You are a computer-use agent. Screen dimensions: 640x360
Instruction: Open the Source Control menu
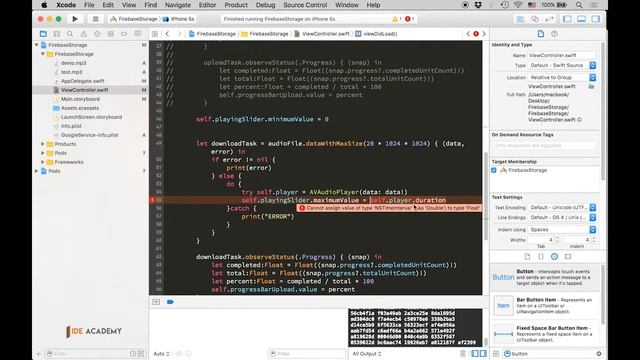coord(305,5)
